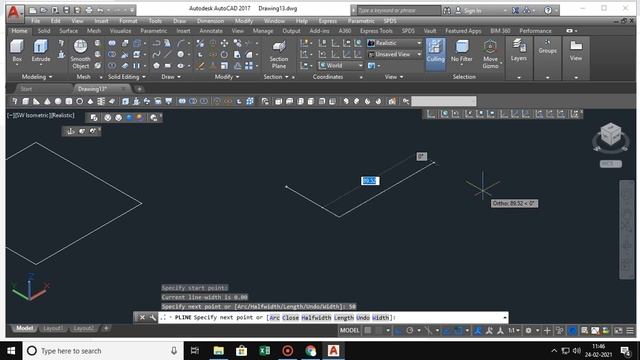Select the Move Gizmo tool

click(x=490, y=54)
